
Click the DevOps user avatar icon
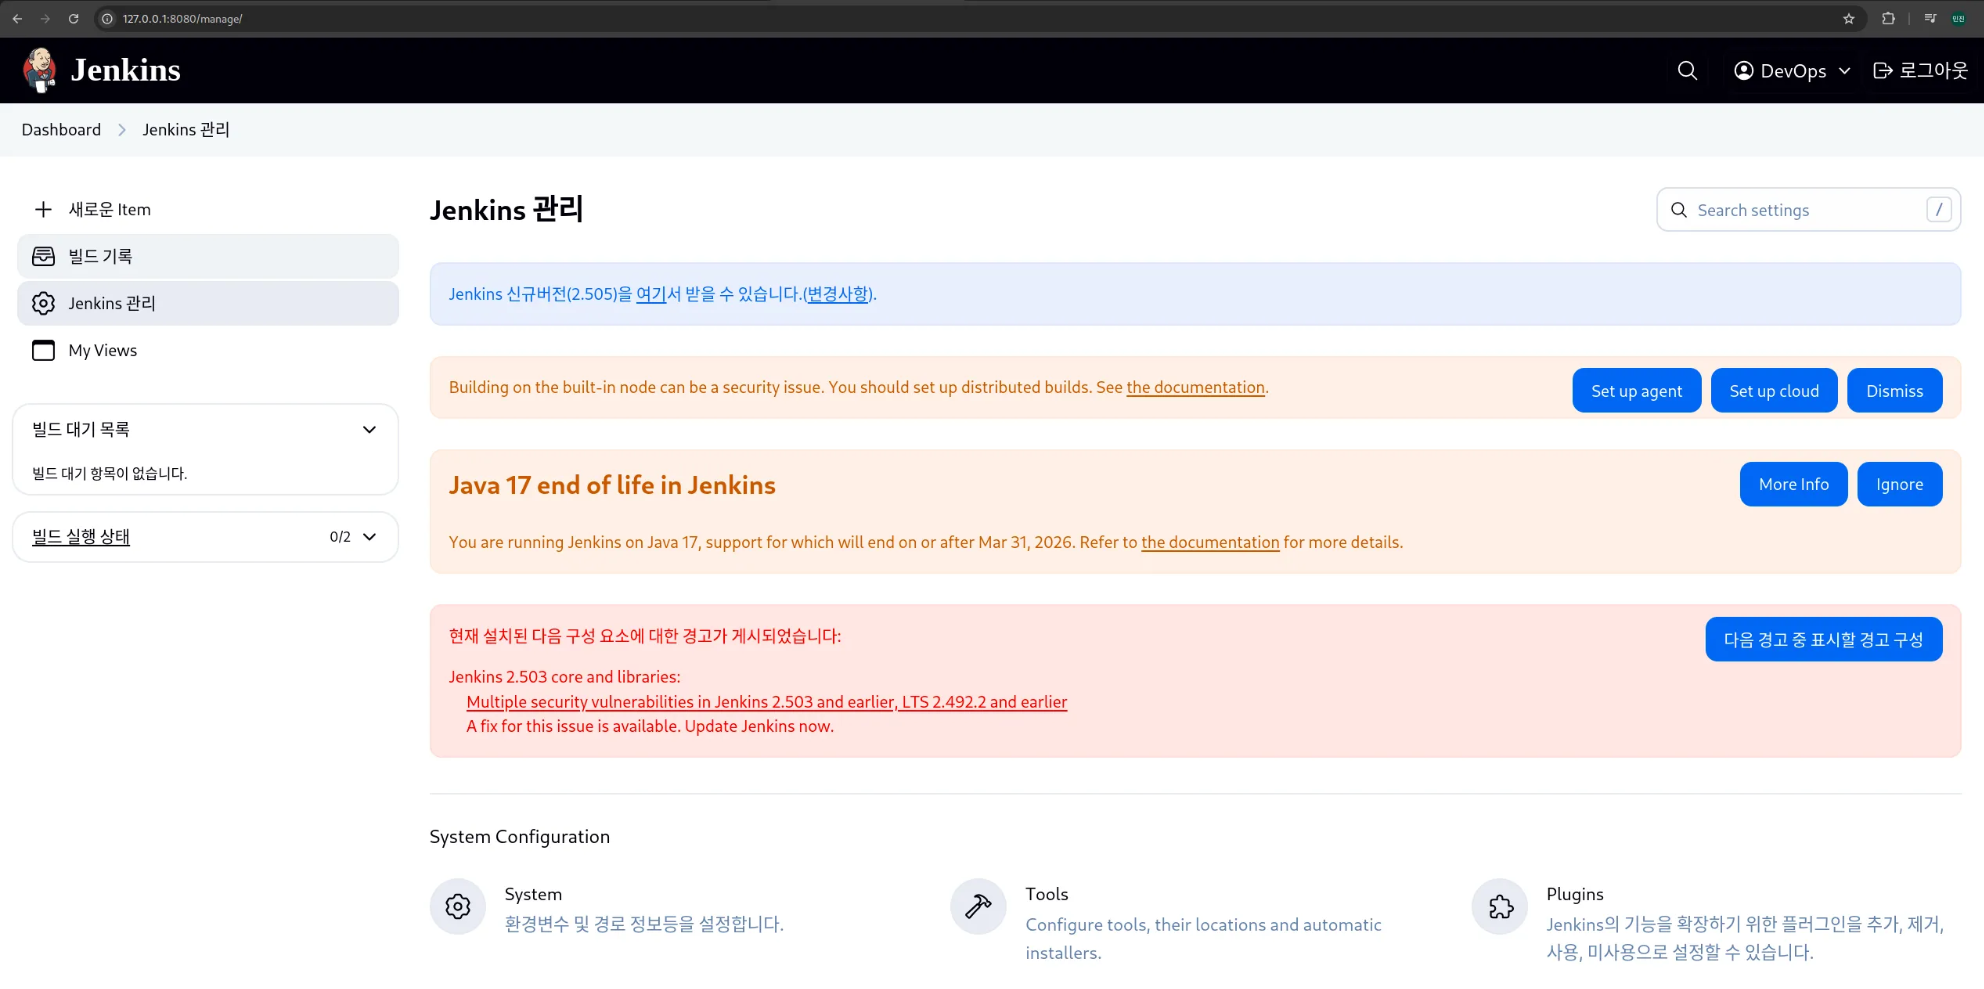point(1744,70)
